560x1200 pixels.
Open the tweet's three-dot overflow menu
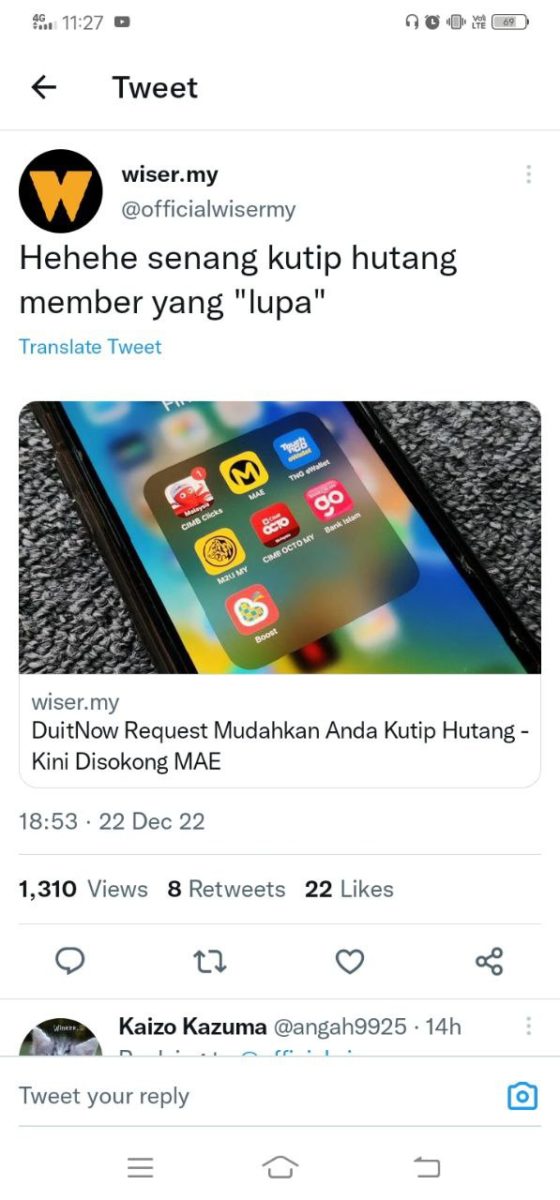(x=528, y=174)
